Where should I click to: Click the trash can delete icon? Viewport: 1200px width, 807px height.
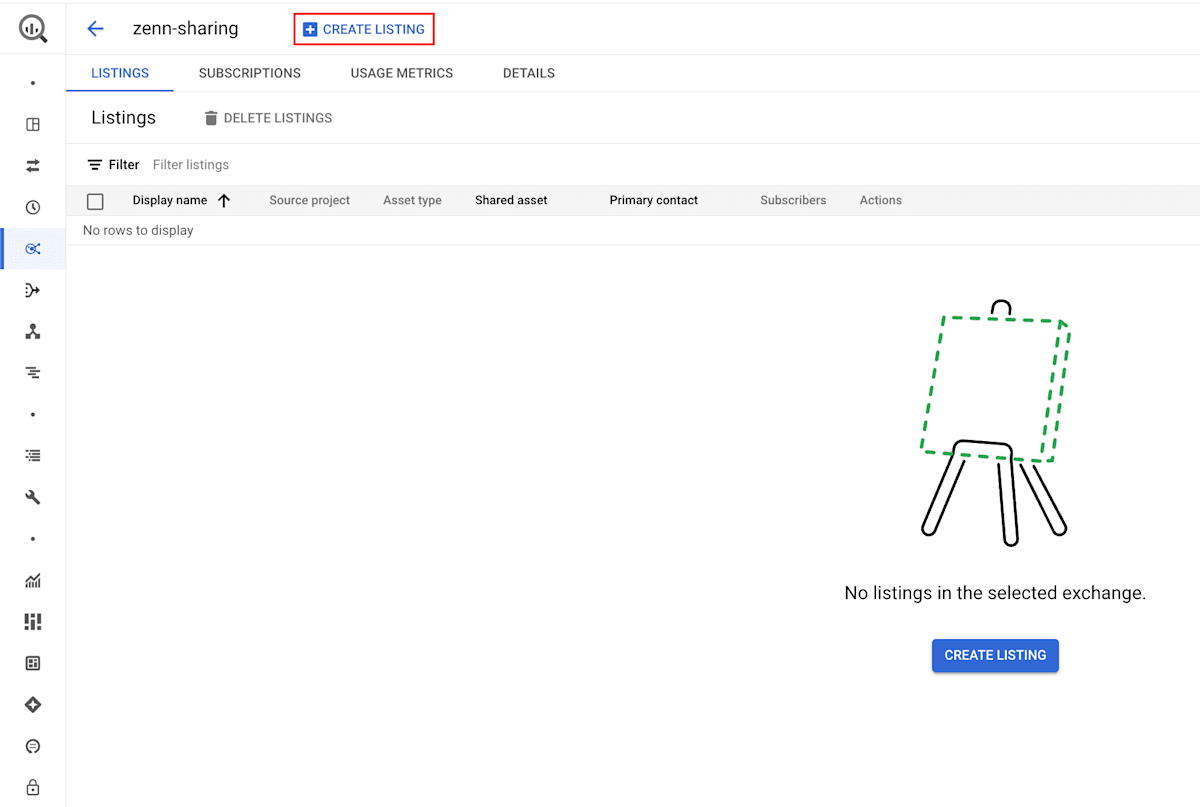coord(211,118)
